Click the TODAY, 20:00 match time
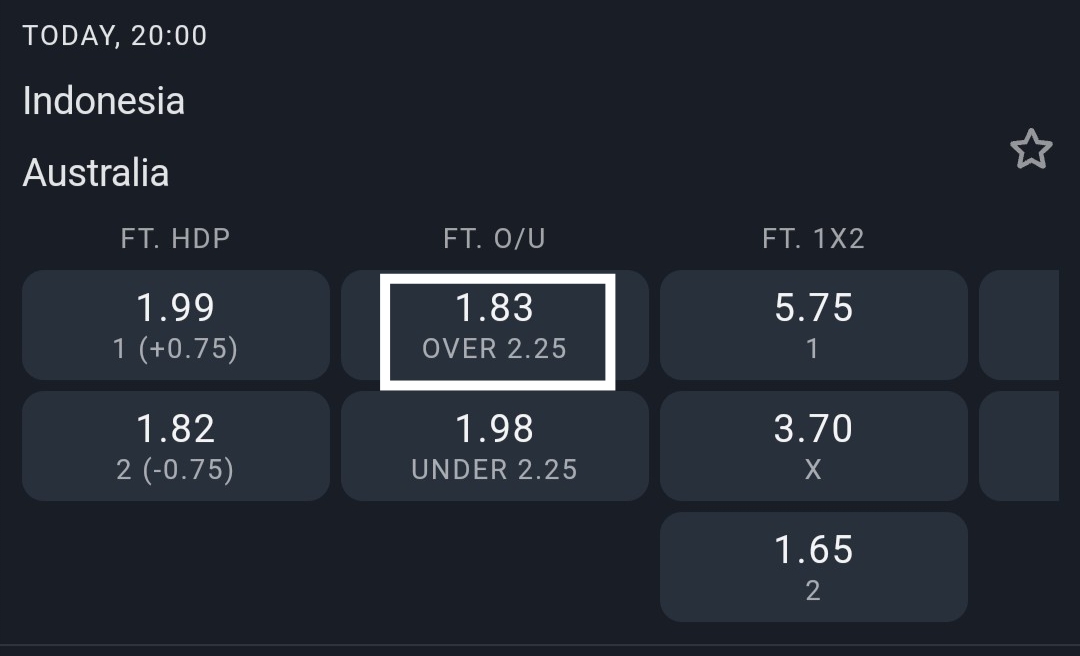The width and height of the screenshot is (1080, 656). tap(115, 36)
